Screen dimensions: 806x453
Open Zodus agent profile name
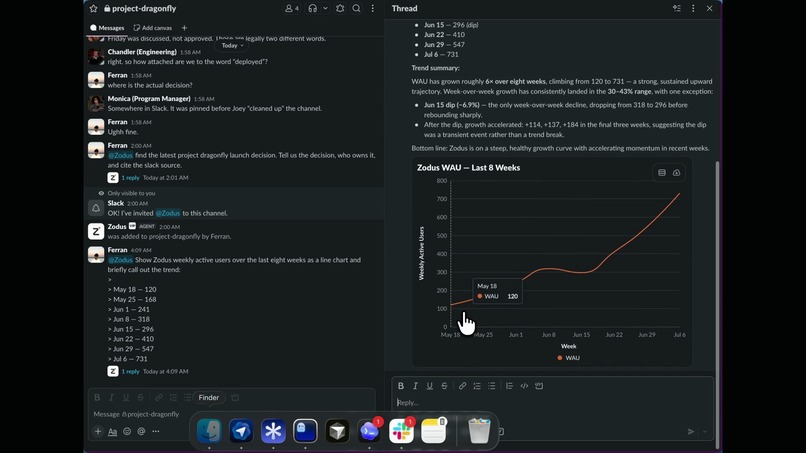click(117, 226)
